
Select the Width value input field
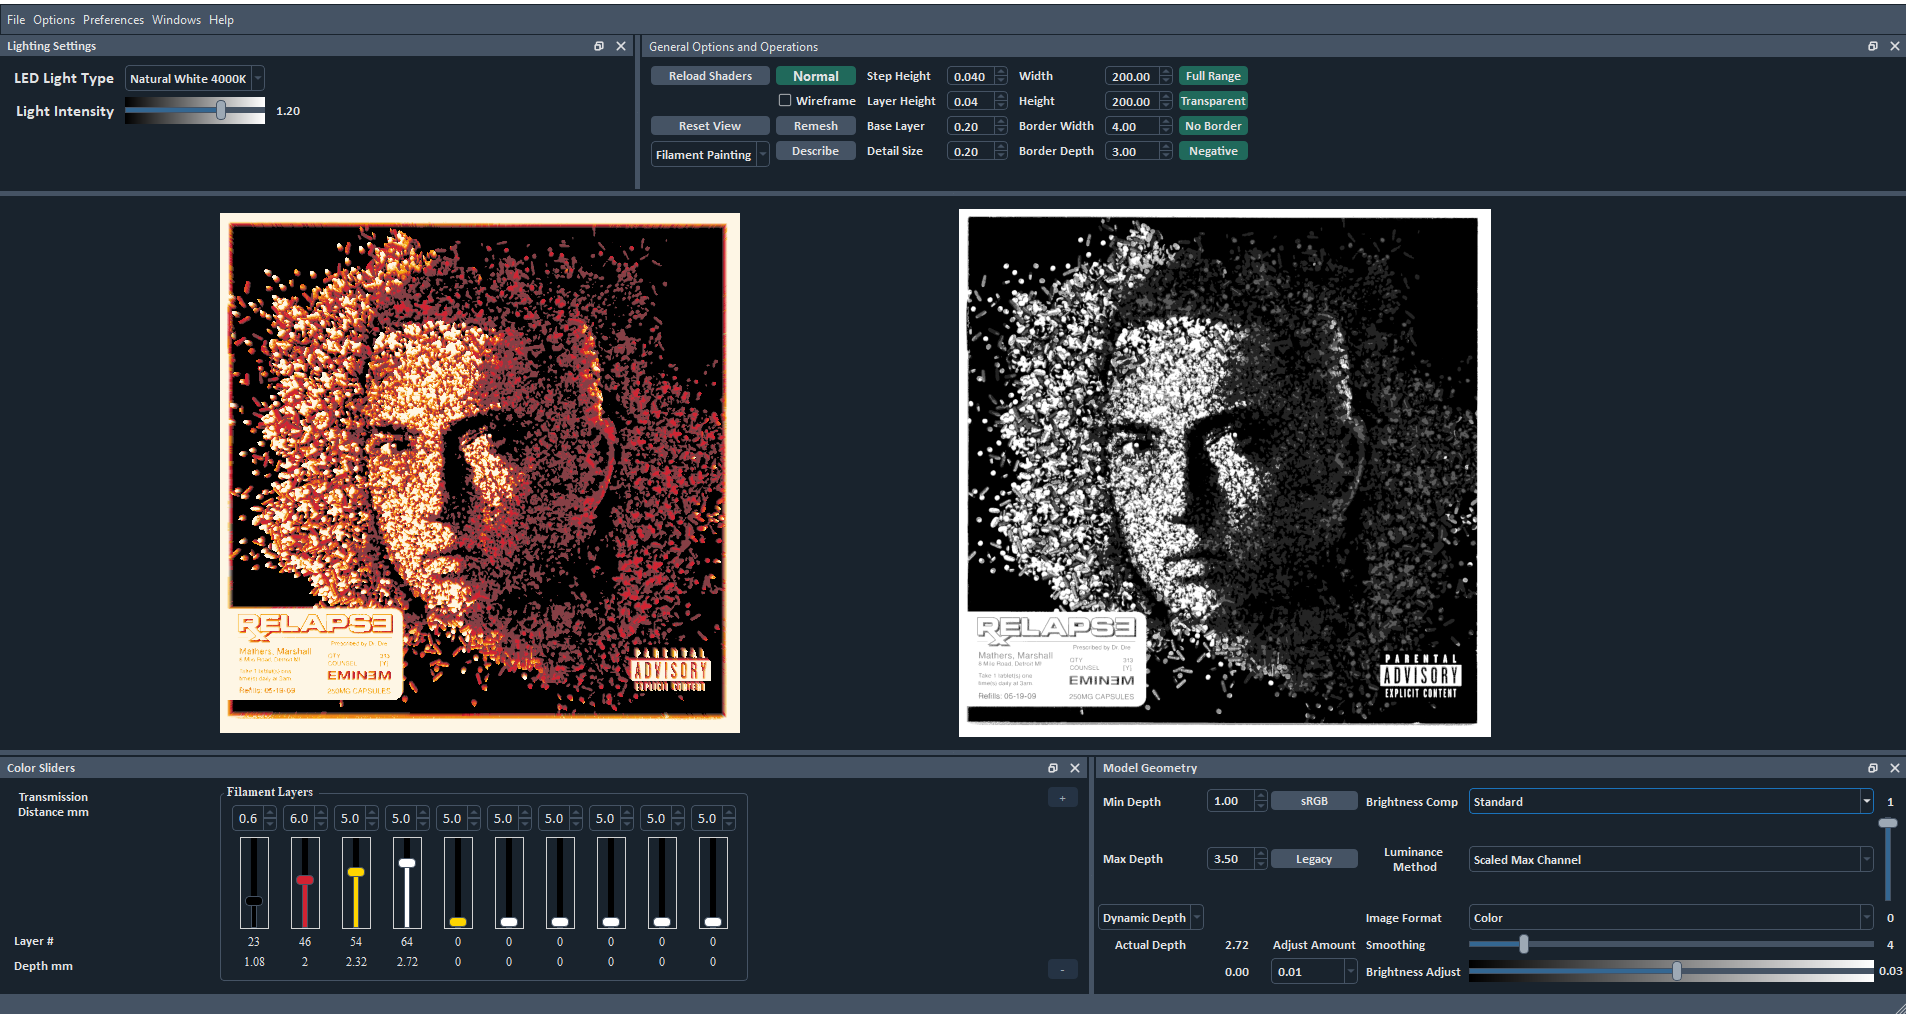pyautogui.click(x=1132, y=75)
